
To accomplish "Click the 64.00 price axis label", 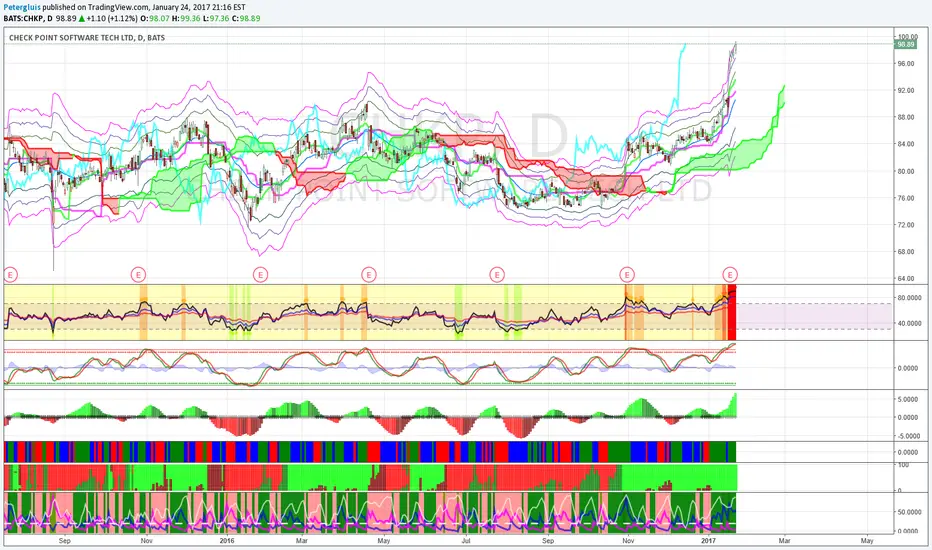I will pos(906,278).
